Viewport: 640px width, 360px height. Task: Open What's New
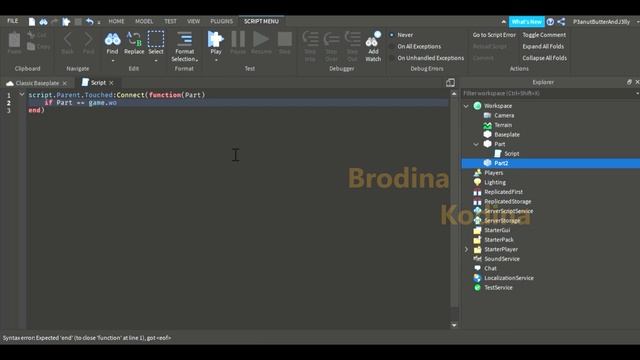point(527,22)
